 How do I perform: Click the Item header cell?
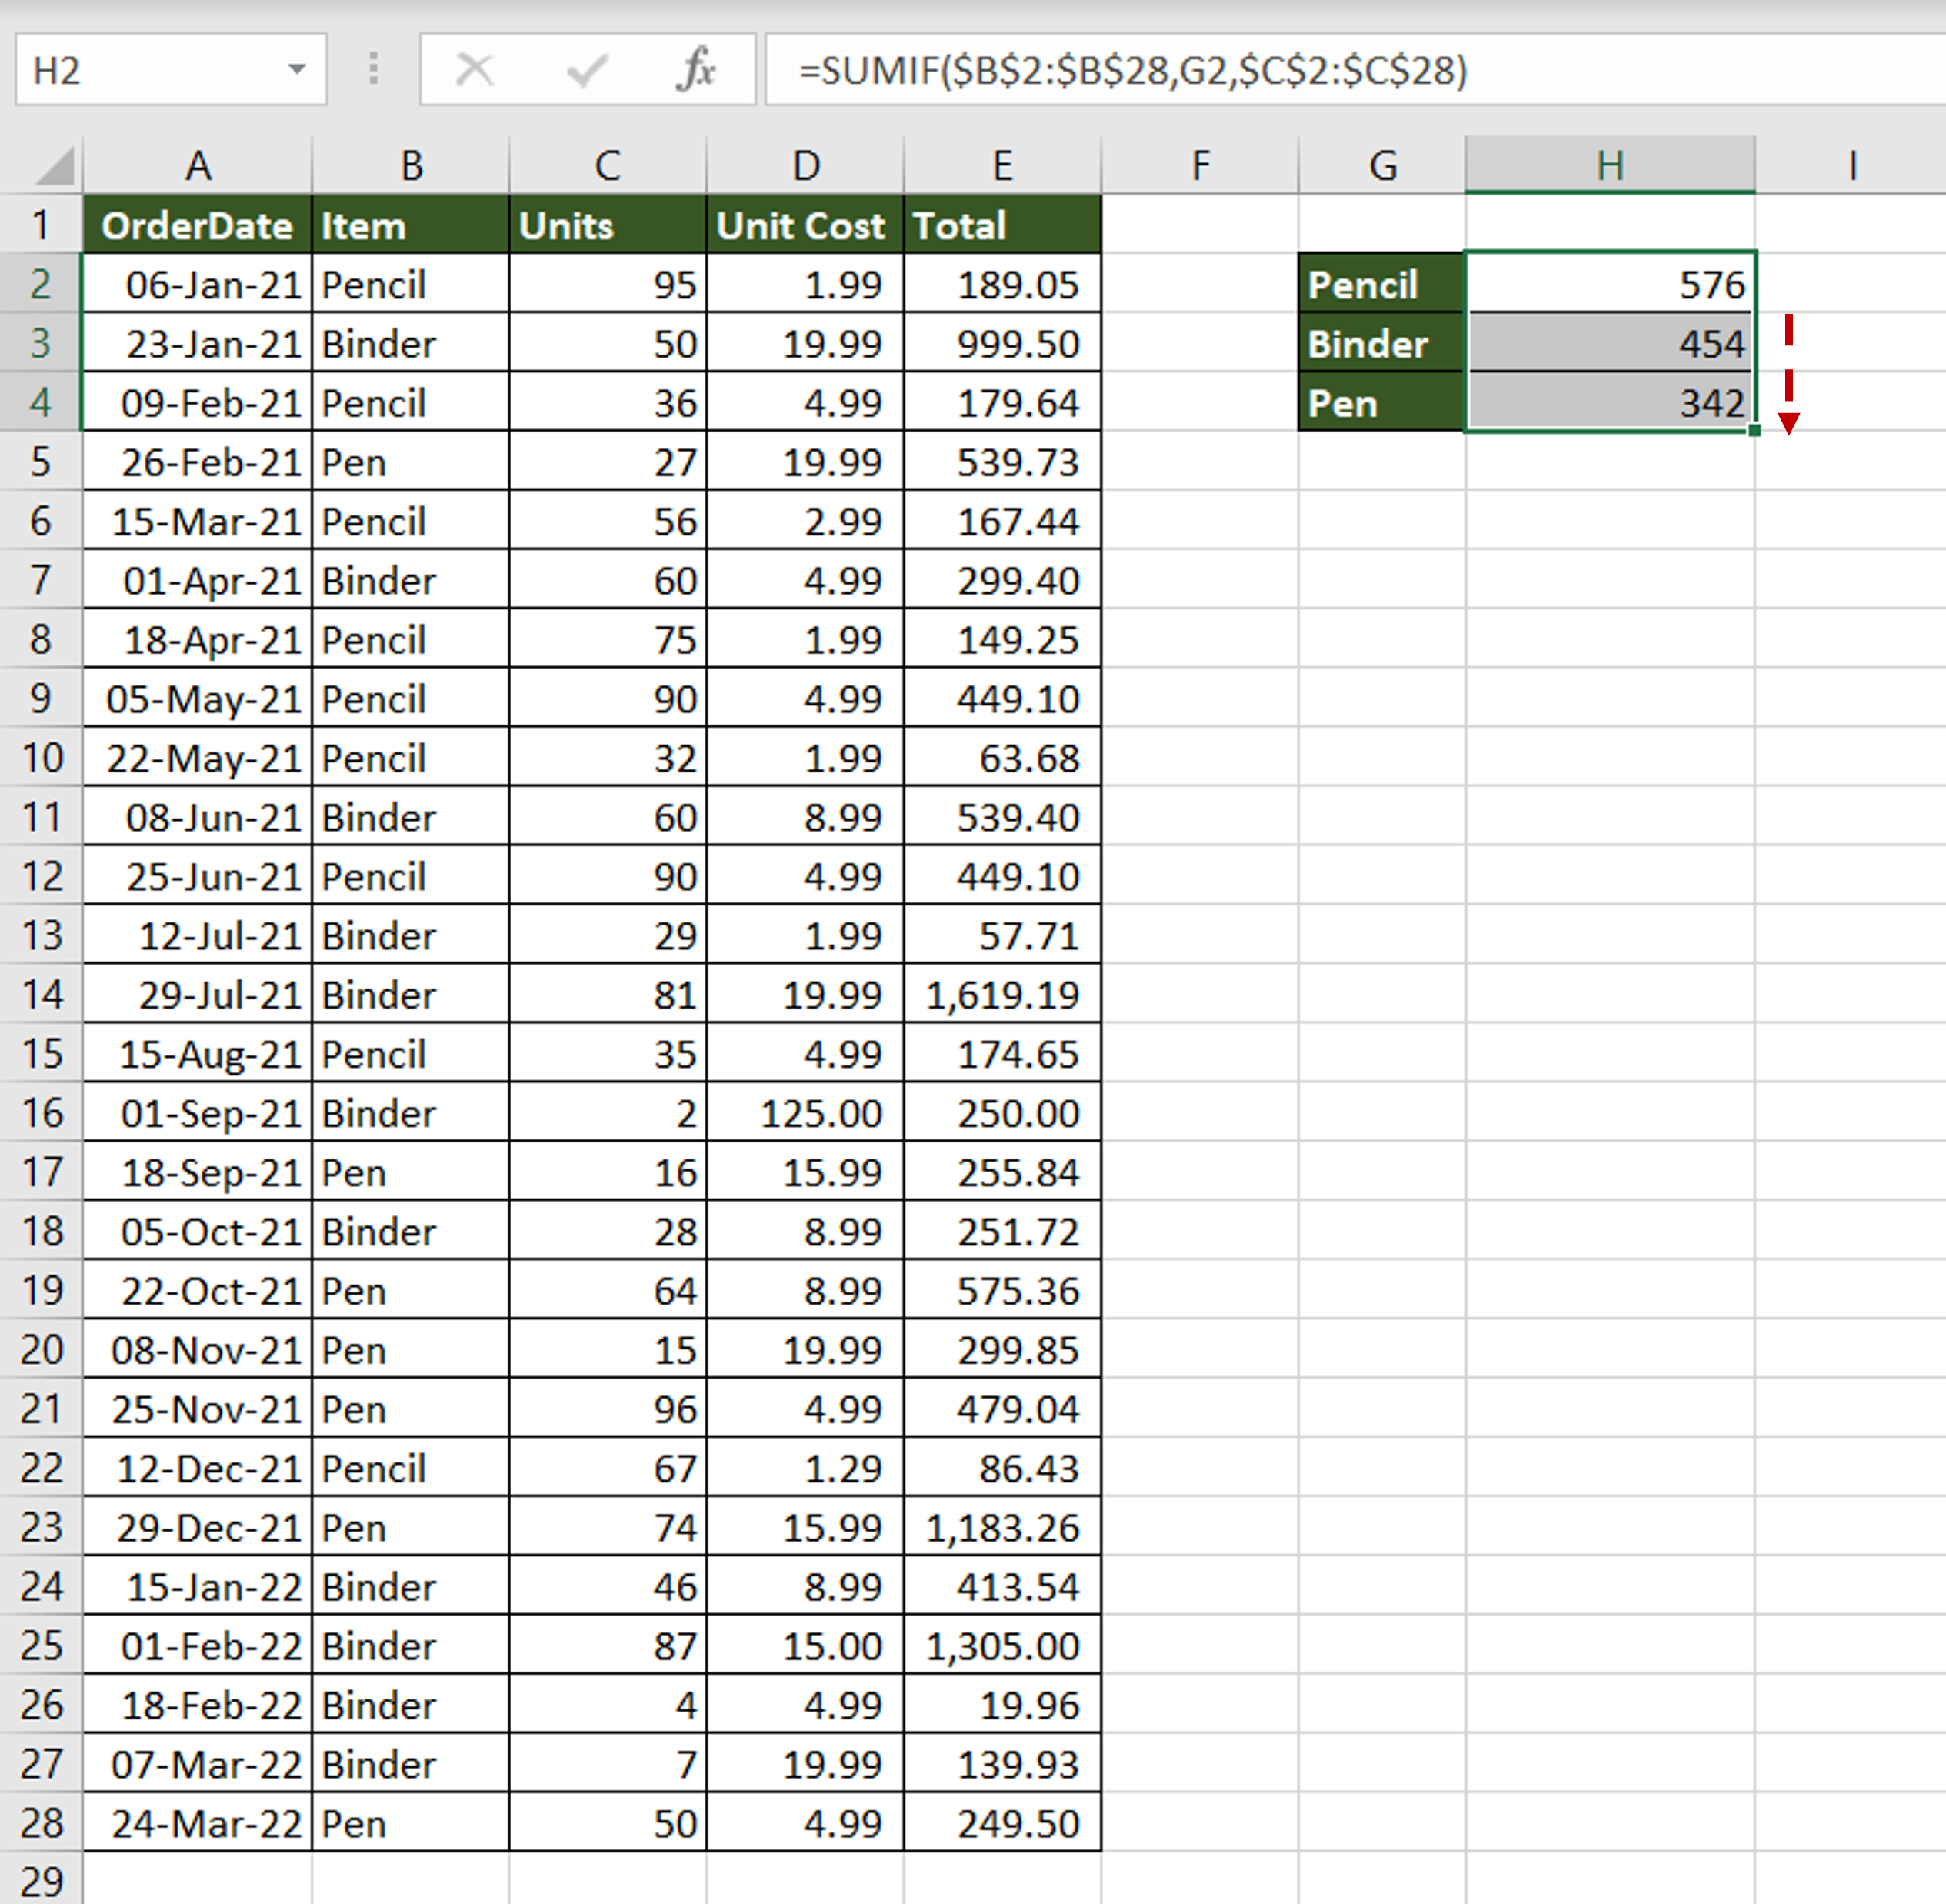pyautogui.click(x=411, y=224)
